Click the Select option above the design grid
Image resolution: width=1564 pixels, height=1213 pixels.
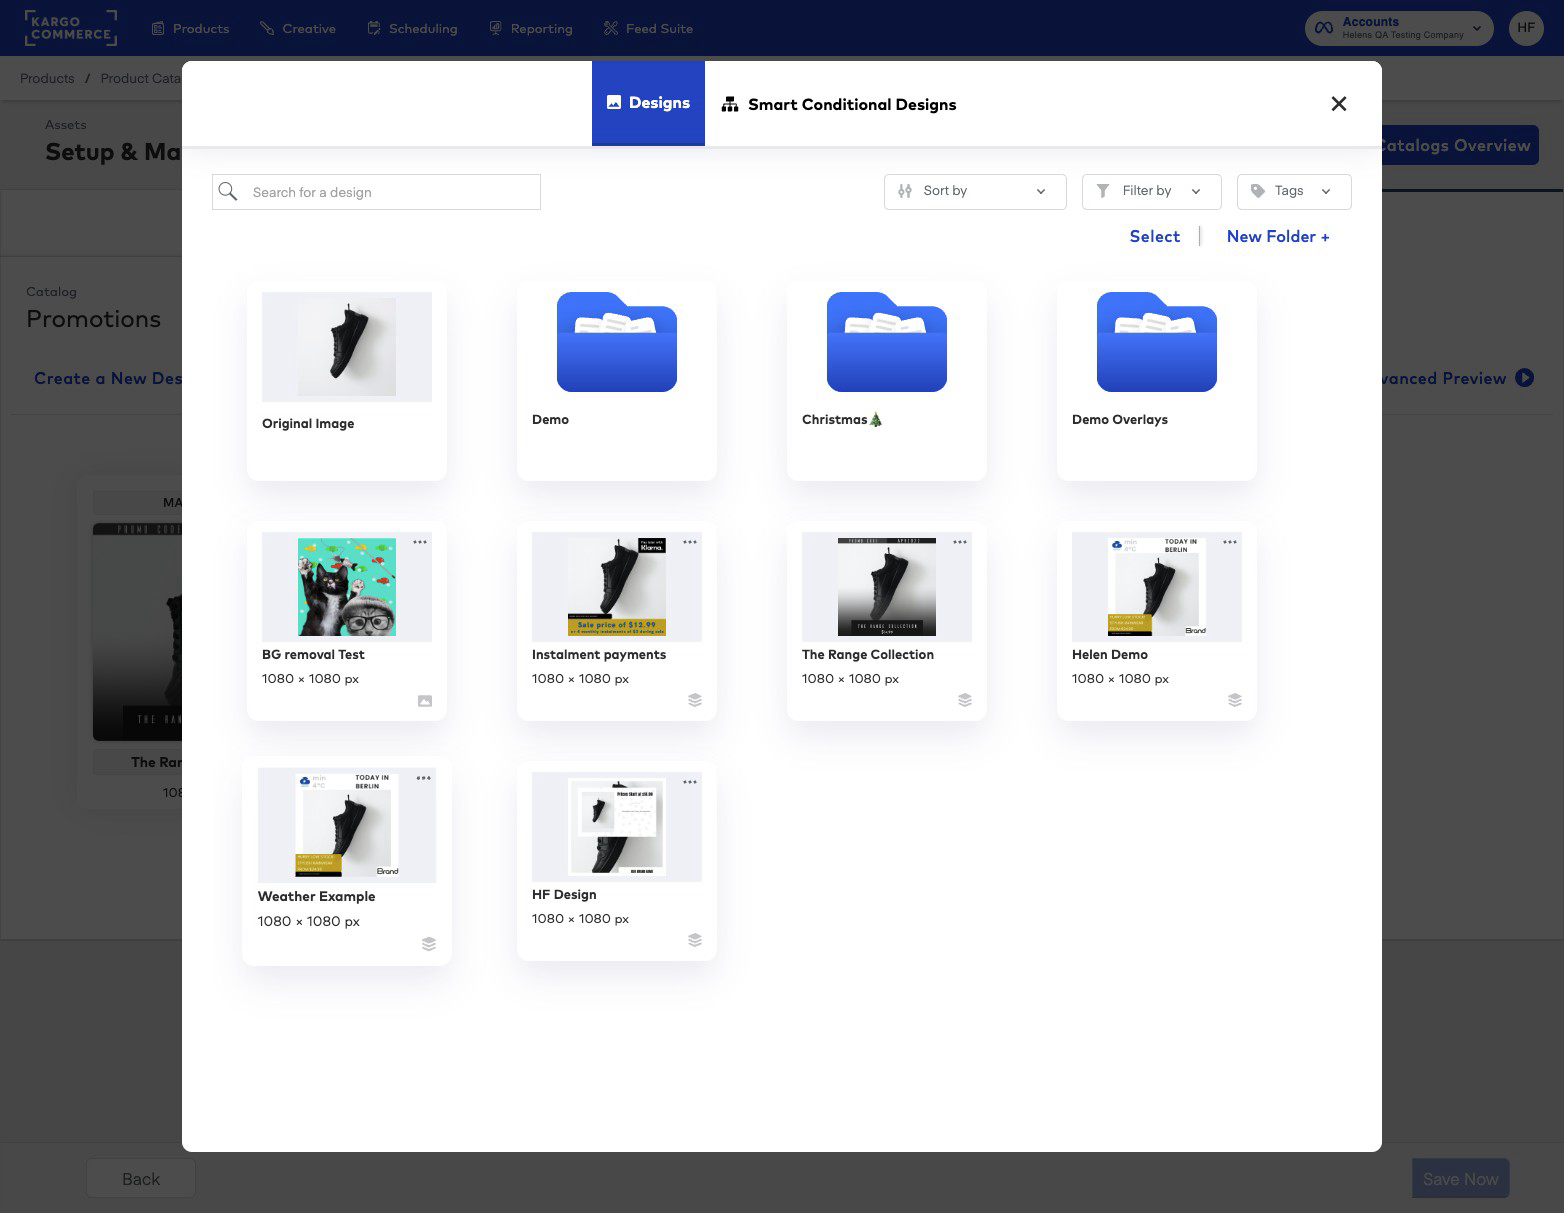pos(1154,236)
